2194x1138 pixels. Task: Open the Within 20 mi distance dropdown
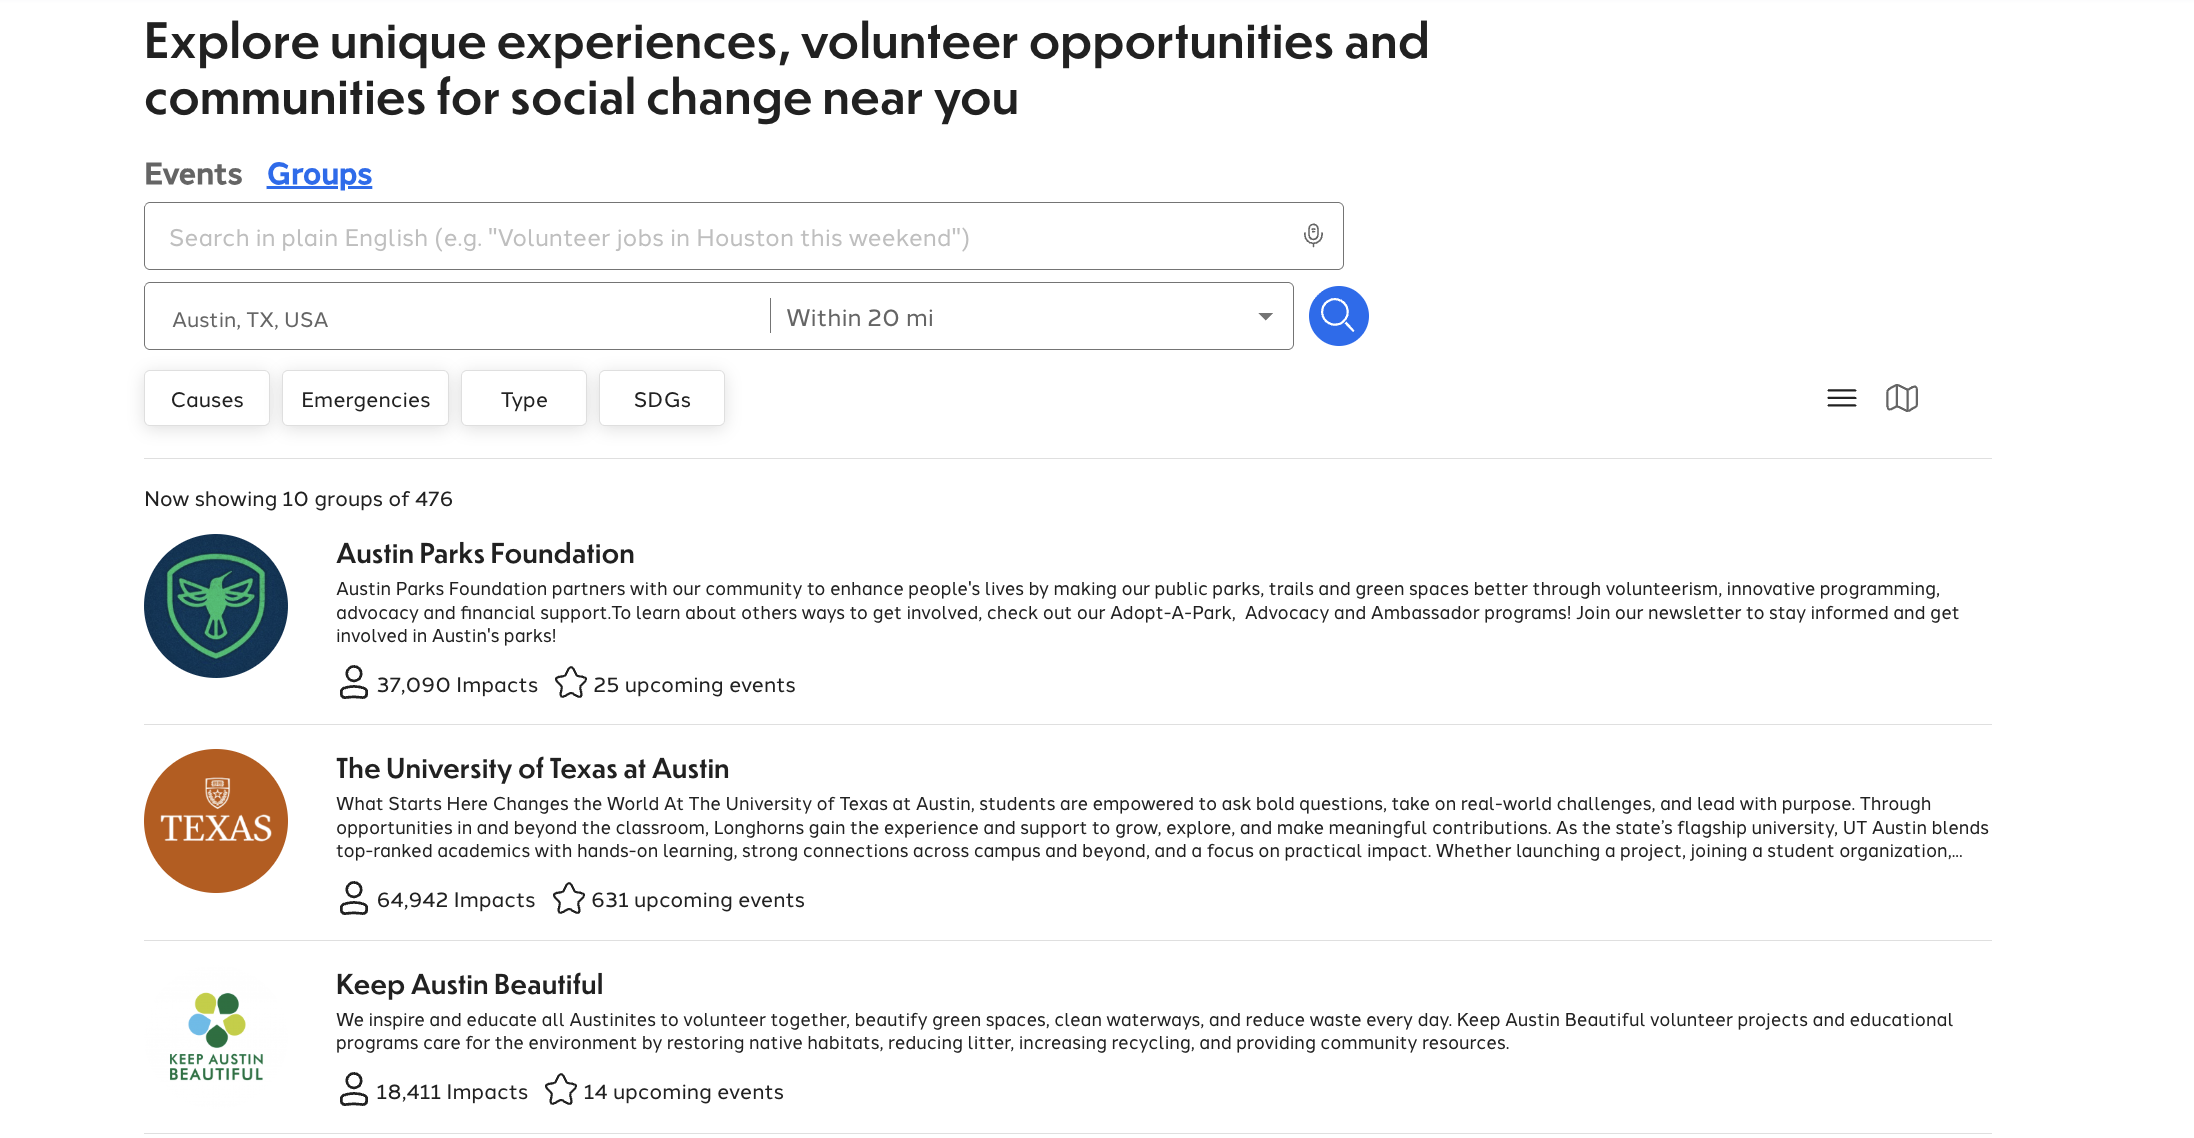(1030, 317)
